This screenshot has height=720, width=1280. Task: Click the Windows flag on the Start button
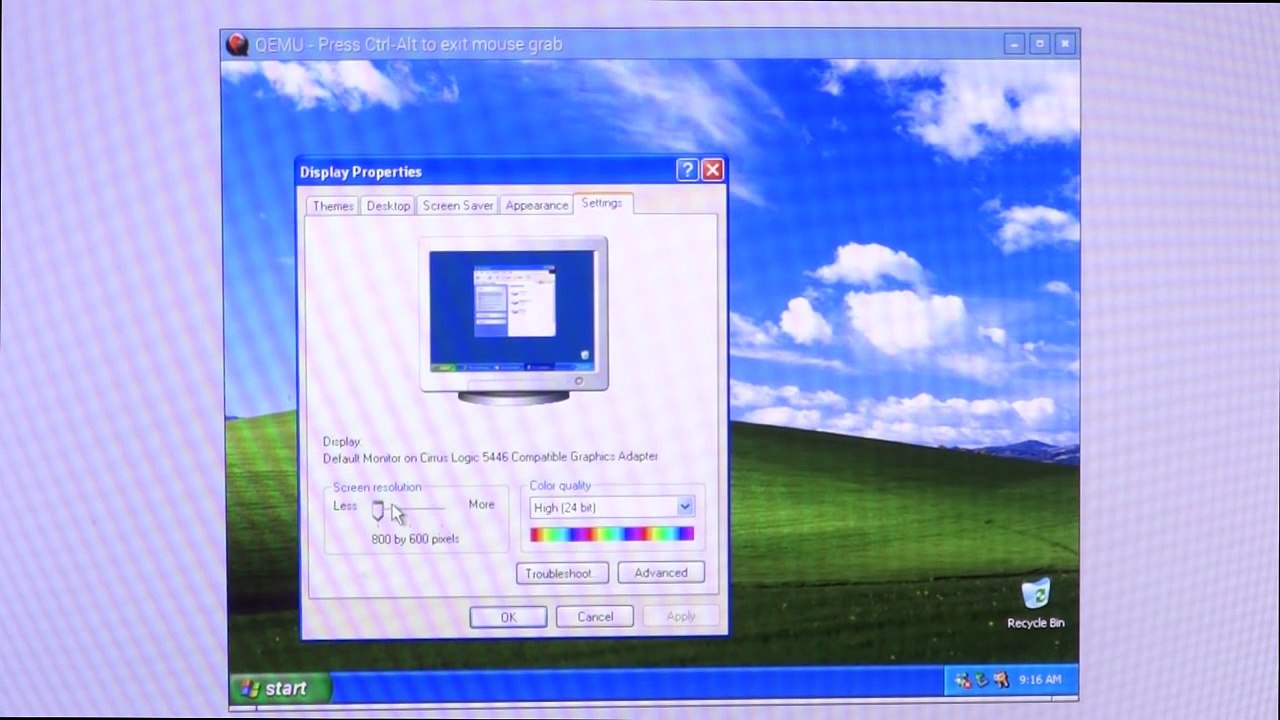click(x=250, y=688)
